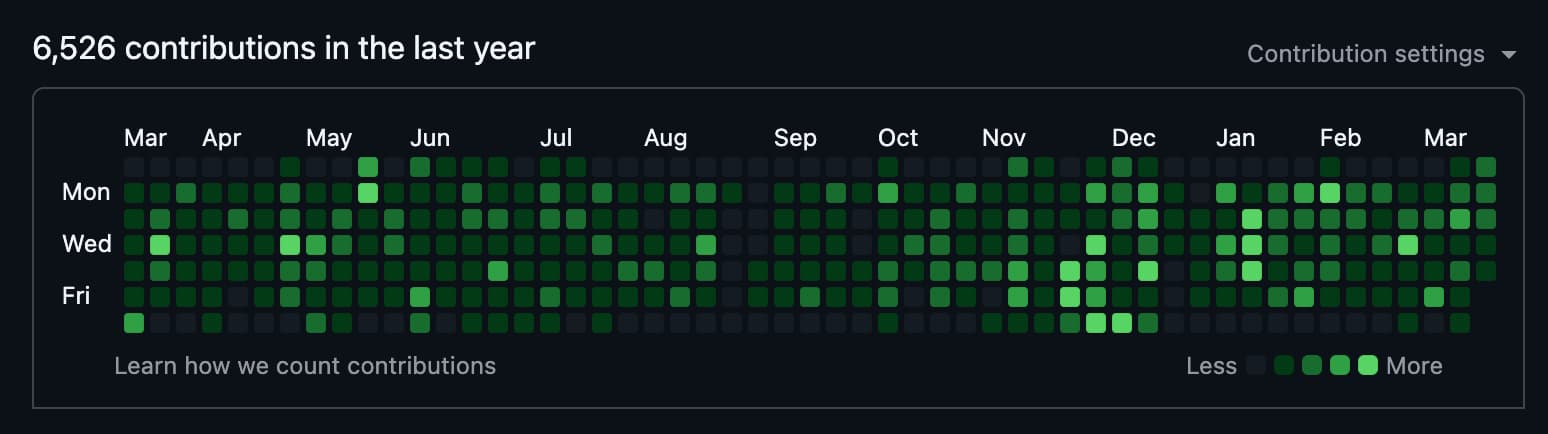Click the Wed weekday label
The height and width of the screenshot is (434, 1548).
pyautogui.click(x=86, y=244)
